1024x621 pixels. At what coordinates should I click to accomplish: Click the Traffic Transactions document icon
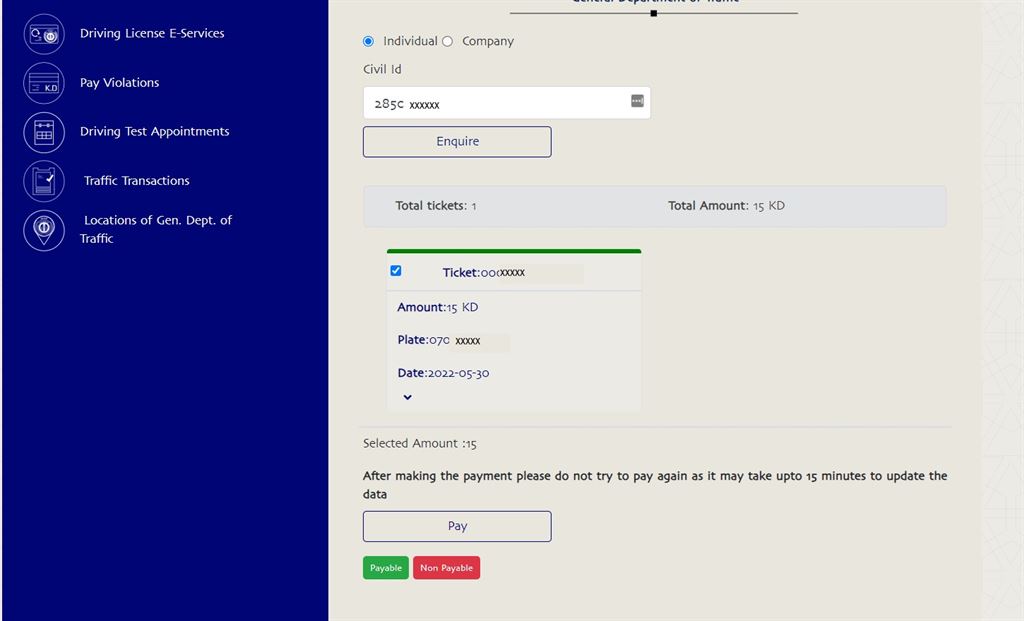pyautogui.click(x=43, y=181)
